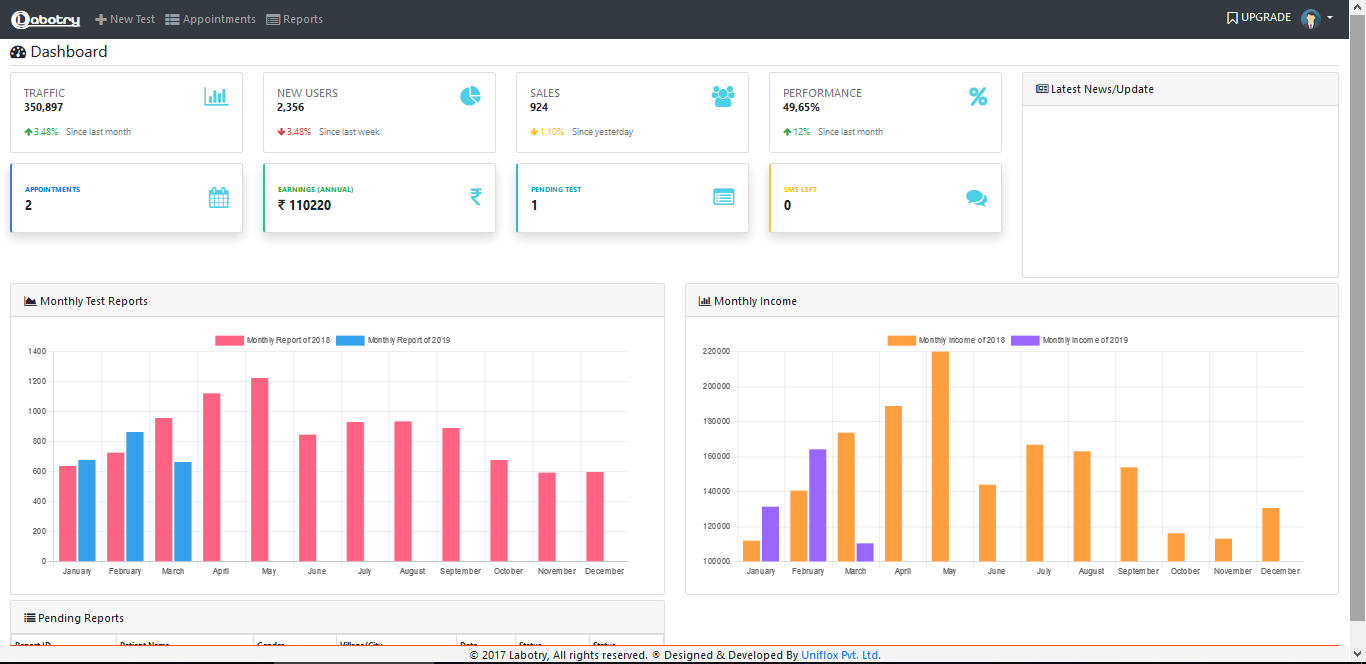Screen dimensions: 1366x664
Task: Click the Latest News newspaper icon
Action: coord(1042,89)
